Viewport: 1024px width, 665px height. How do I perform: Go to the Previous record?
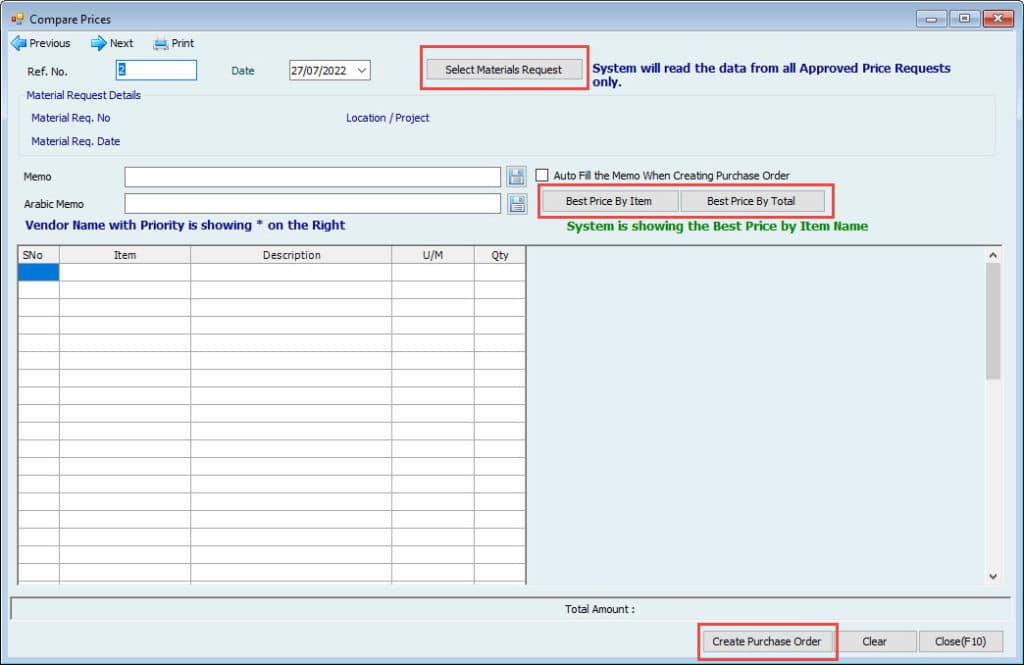(x=40, y=43)
